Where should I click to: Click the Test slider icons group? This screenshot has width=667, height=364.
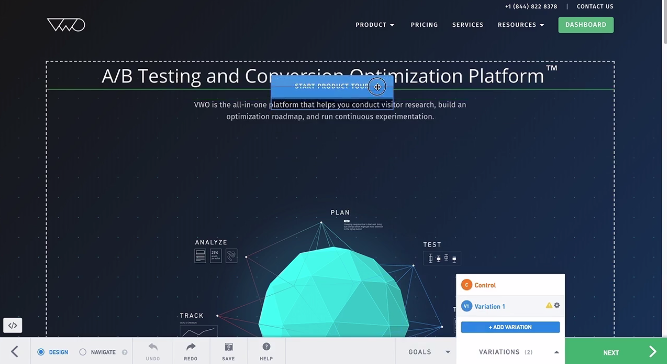(x=442, y=258)
